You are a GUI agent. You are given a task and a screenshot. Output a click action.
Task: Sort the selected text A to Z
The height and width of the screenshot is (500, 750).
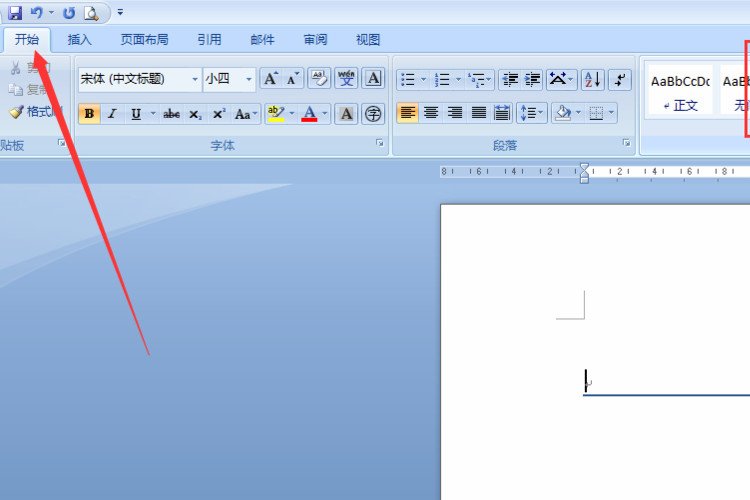coord(593,79)
